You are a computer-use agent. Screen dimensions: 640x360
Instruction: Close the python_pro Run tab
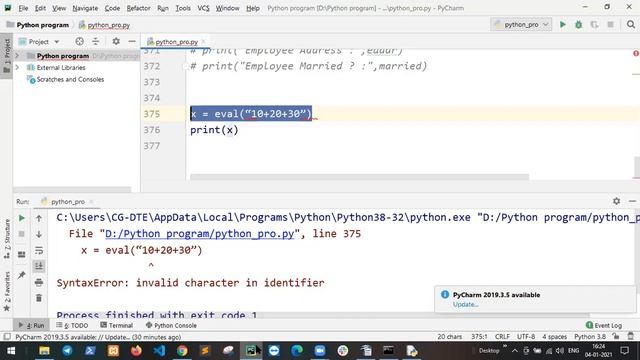(x=91, y=201)
